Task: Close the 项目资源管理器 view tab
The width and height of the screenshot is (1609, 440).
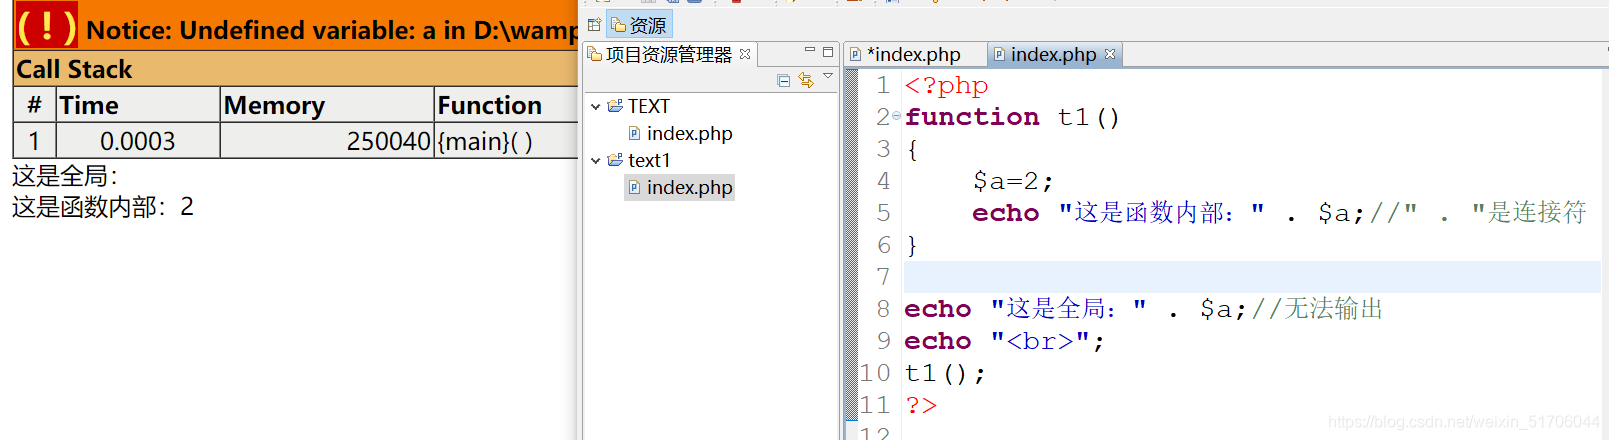Action: pos(745,54)
